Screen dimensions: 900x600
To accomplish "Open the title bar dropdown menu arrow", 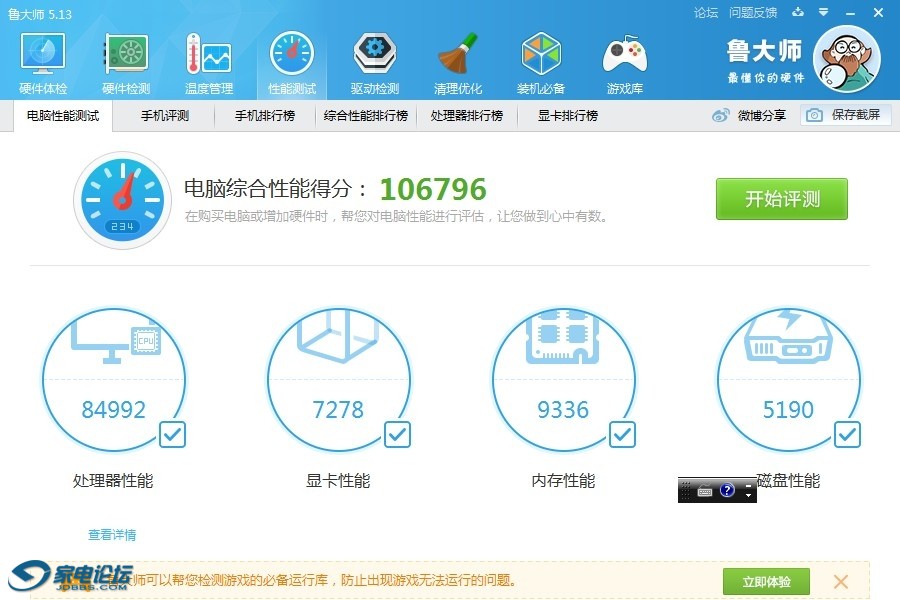I will pos(822,13).
